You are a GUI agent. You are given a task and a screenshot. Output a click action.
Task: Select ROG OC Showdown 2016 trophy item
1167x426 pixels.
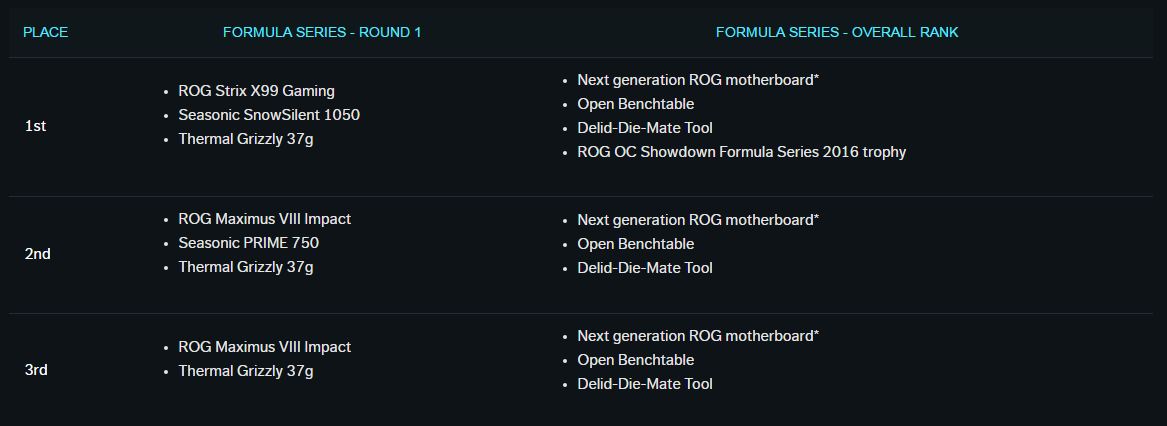tap(742, 152)
